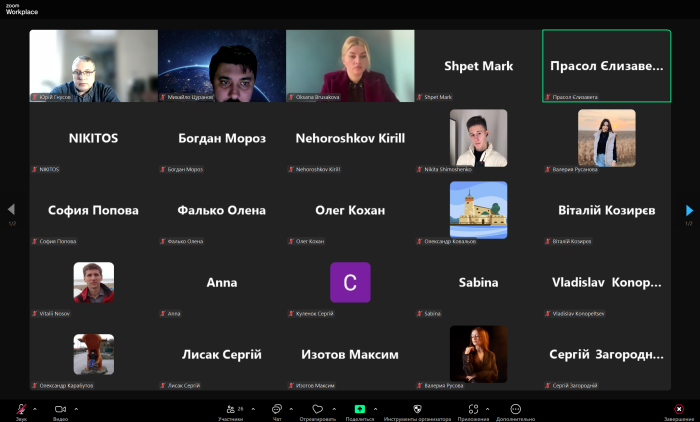Expand the arrow next to Чат
Image resolution: width=700 pixels, height=422 pixels.
(x=291, y=409)
